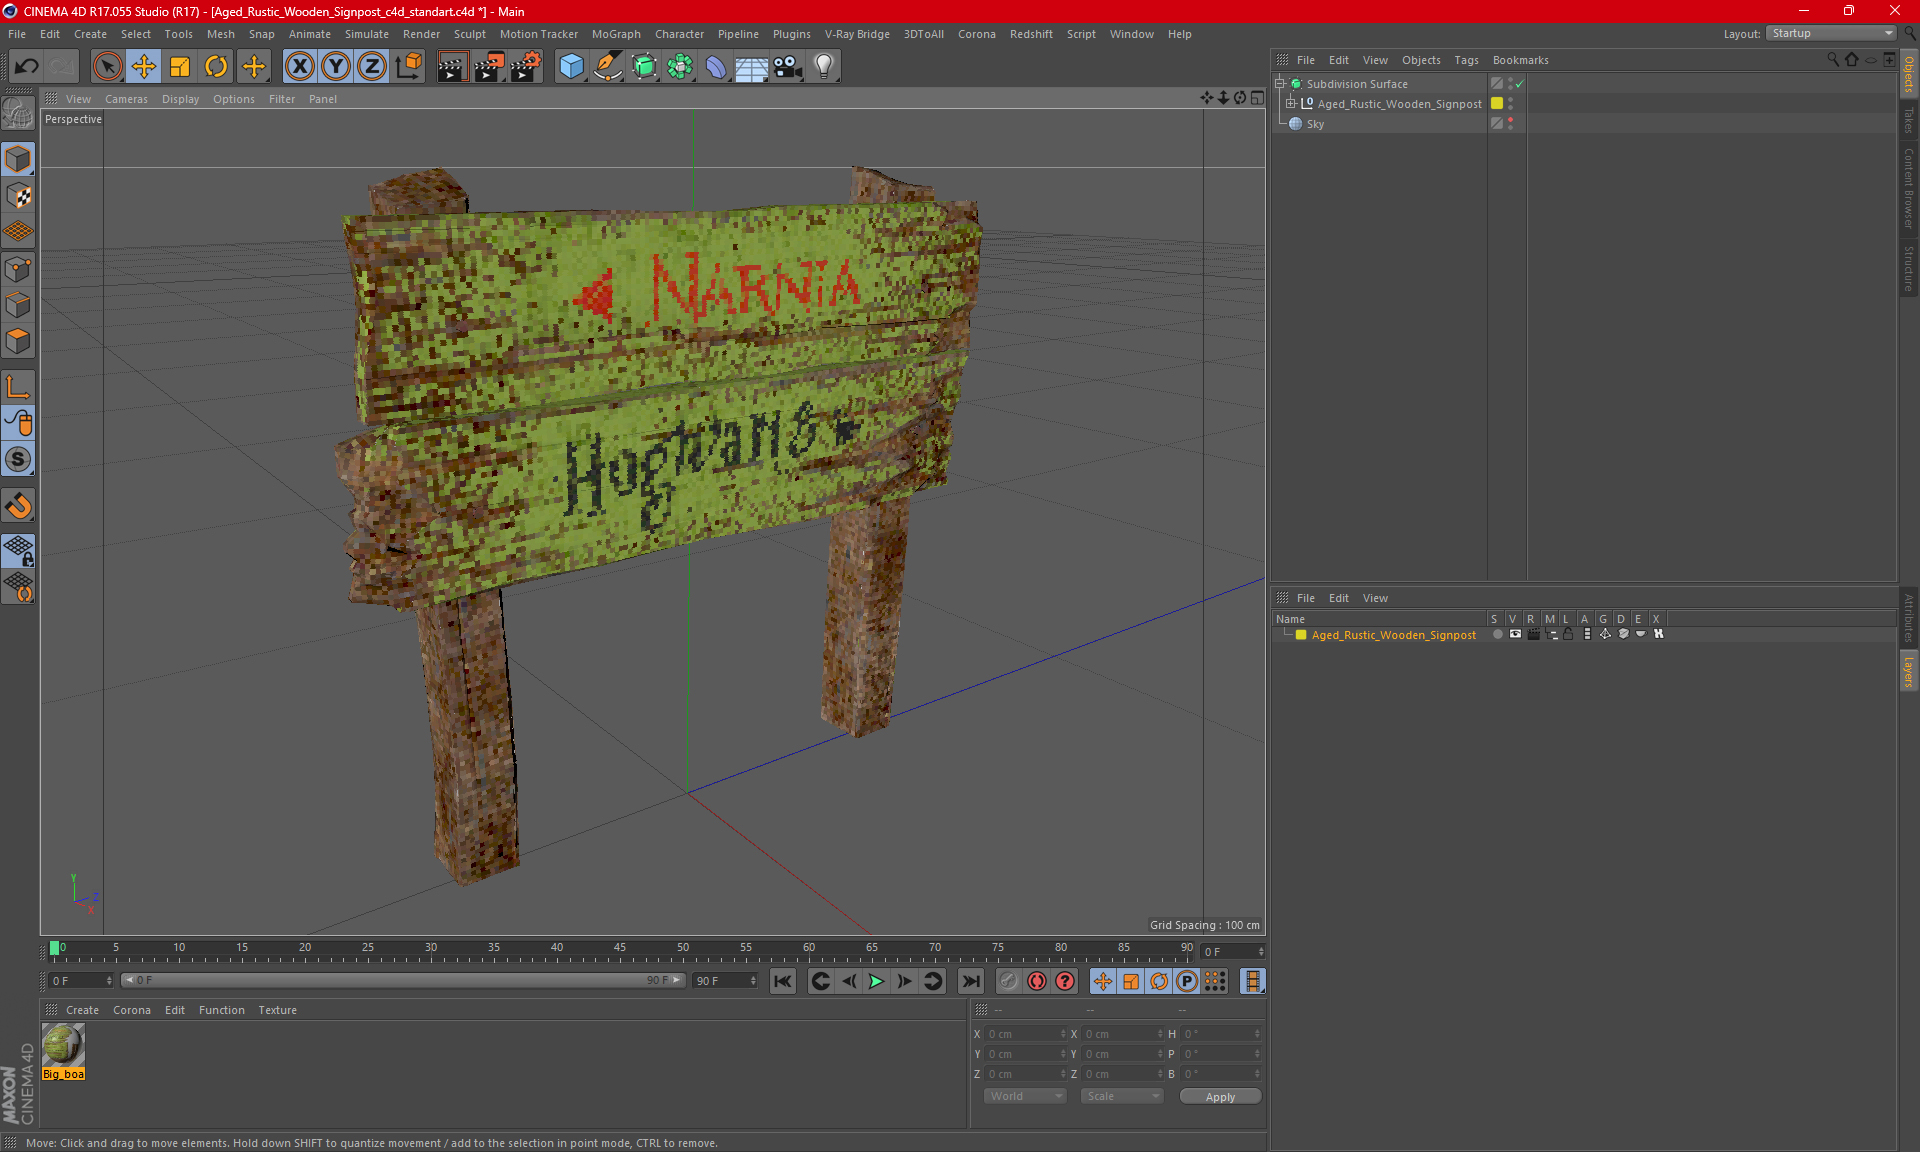Add a Subdivision Surface generator
Image resolution: width=1920 pixels, height=1152 pixels.
point(644,66)
